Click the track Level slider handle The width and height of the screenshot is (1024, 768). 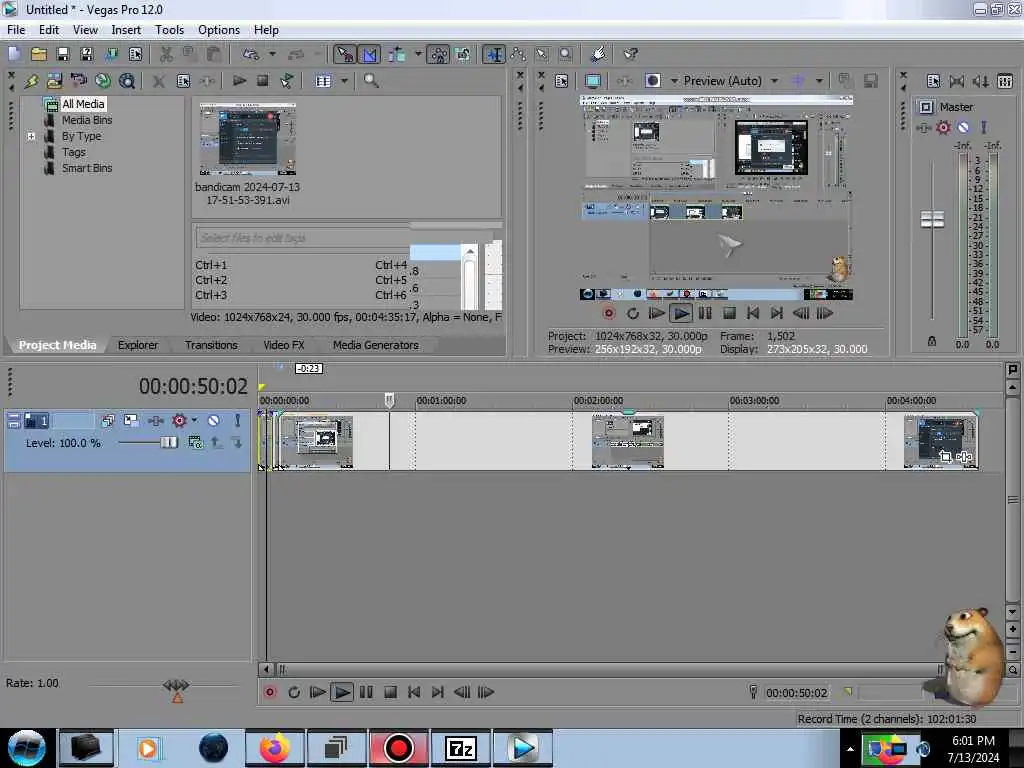168,443
